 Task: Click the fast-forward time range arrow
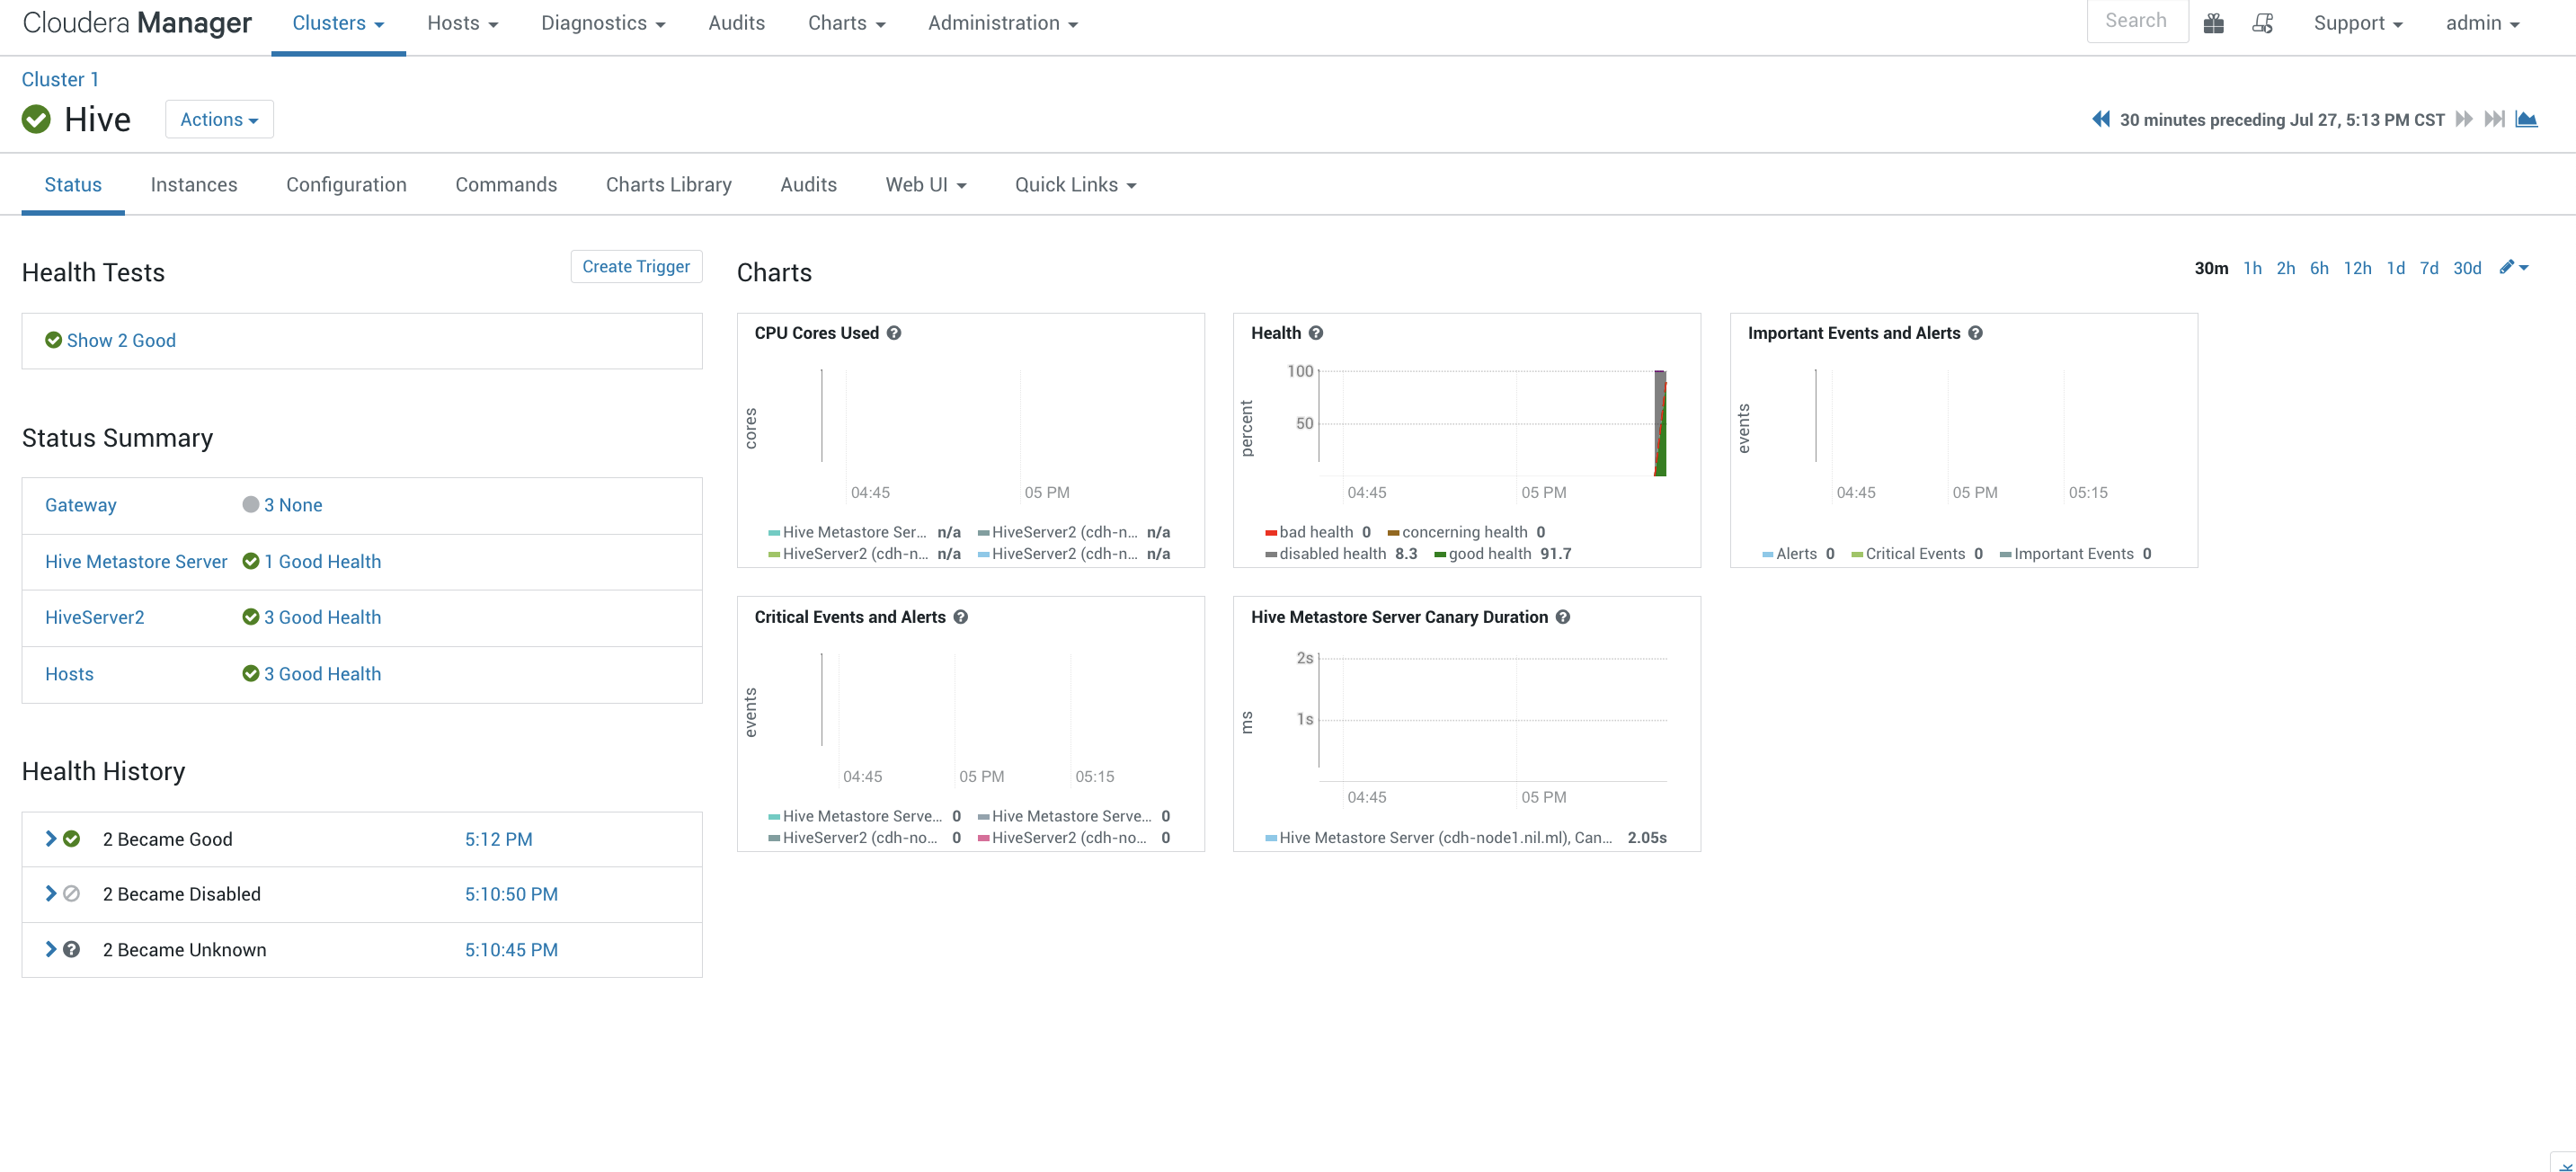click(2464, 119)
